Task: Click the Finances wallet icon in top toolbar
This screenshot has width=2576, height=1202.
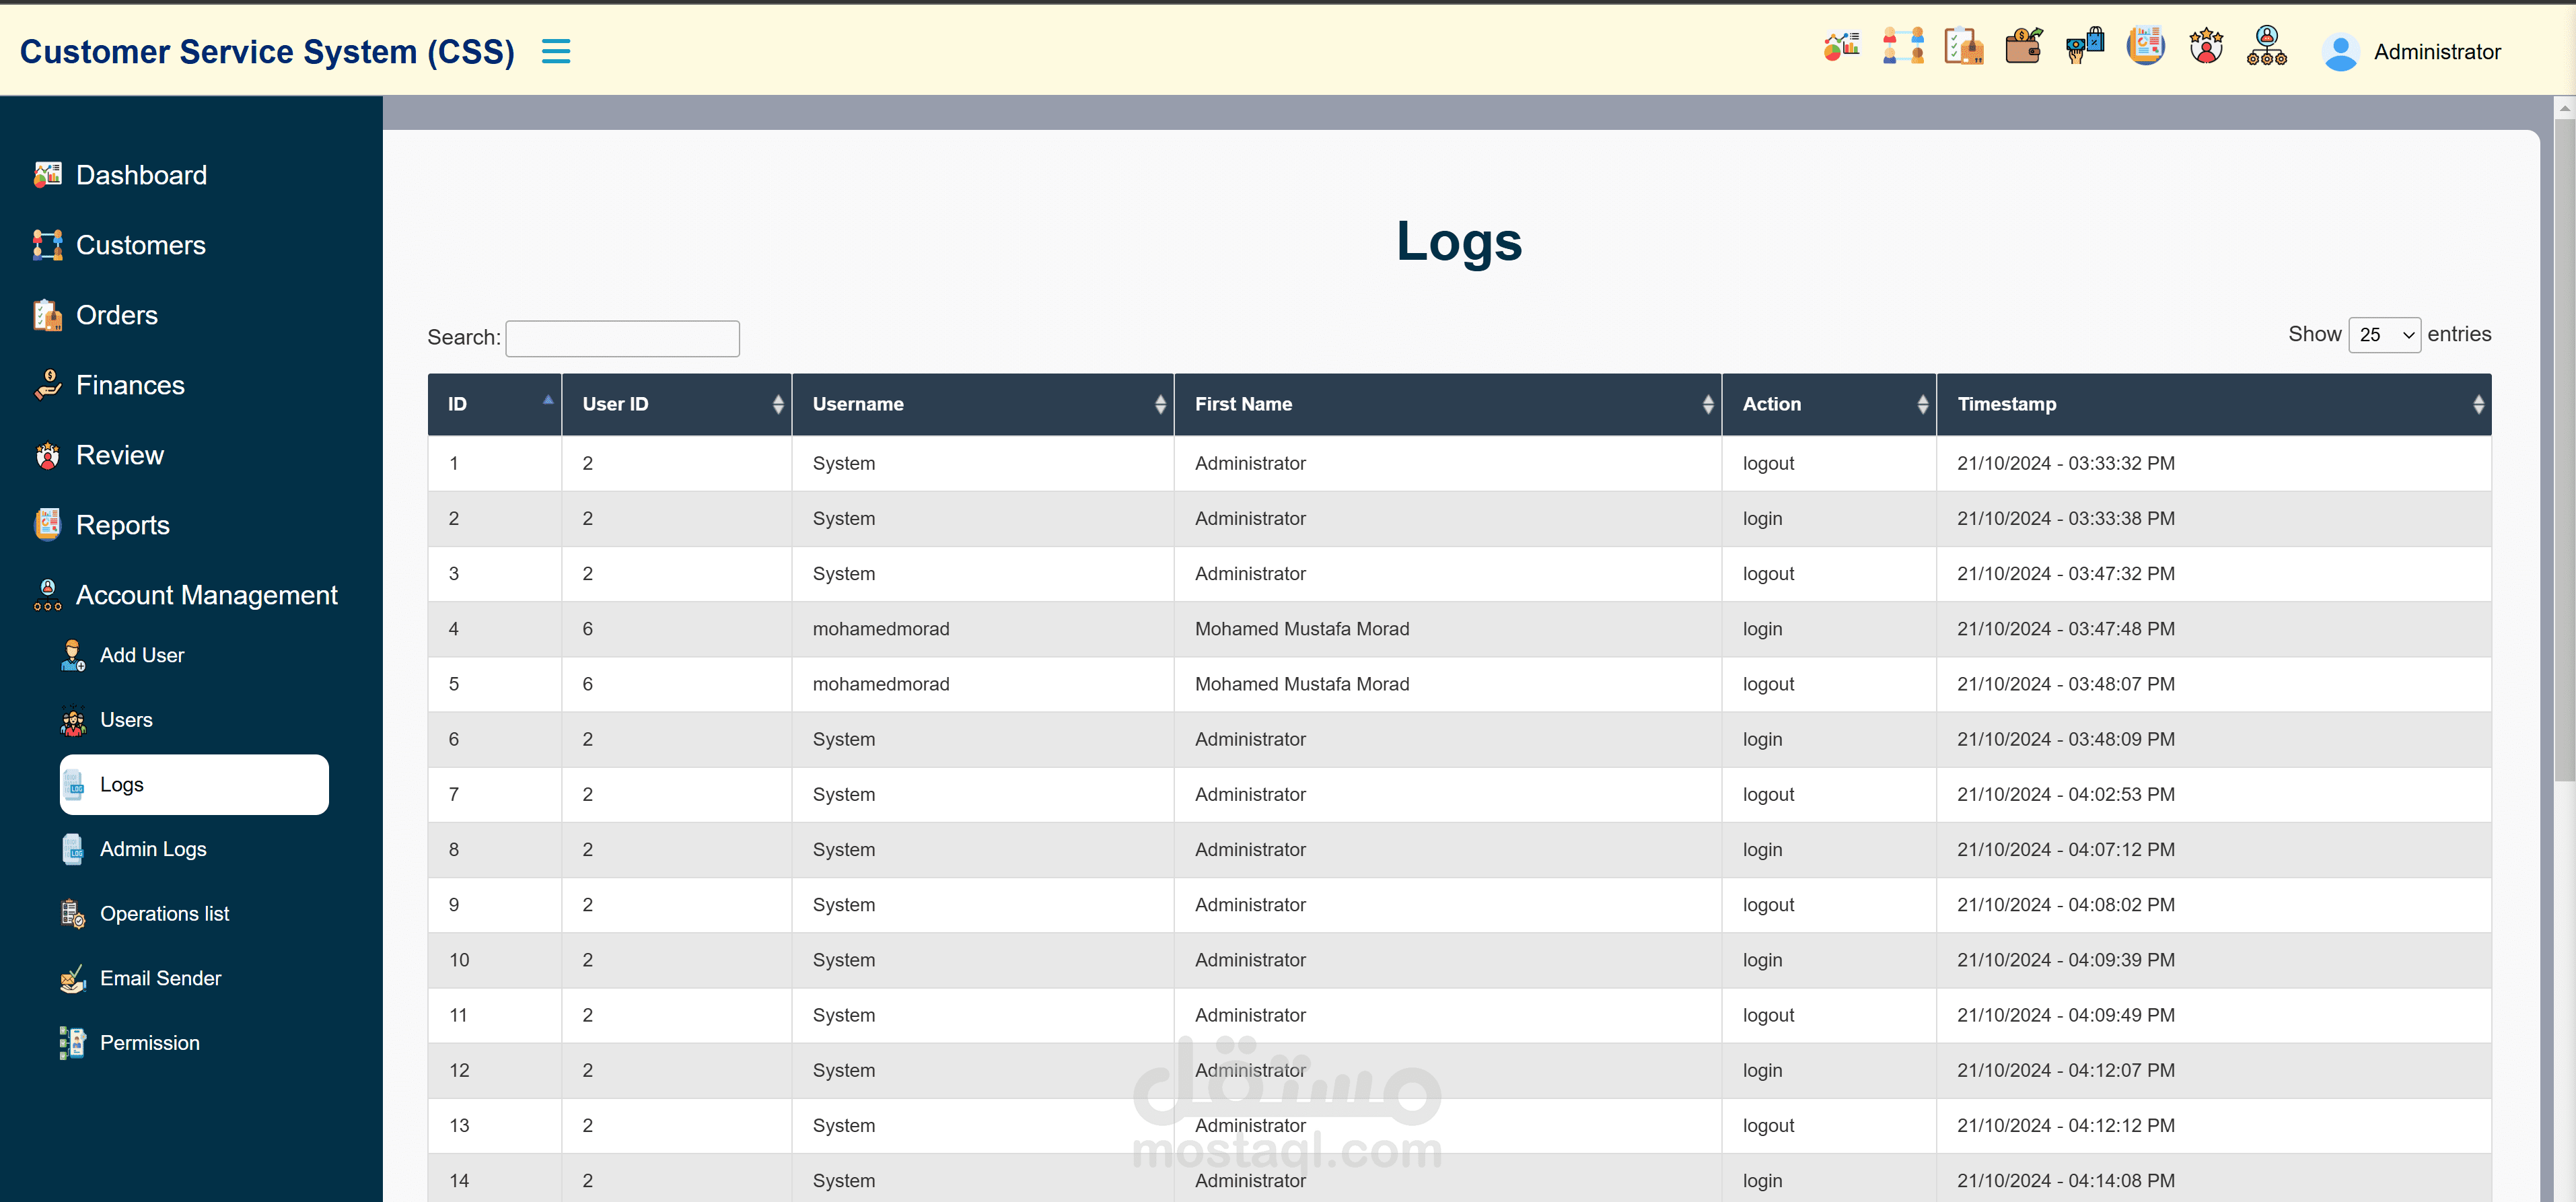Action: pyautogui.click(x=2024, y=46)
